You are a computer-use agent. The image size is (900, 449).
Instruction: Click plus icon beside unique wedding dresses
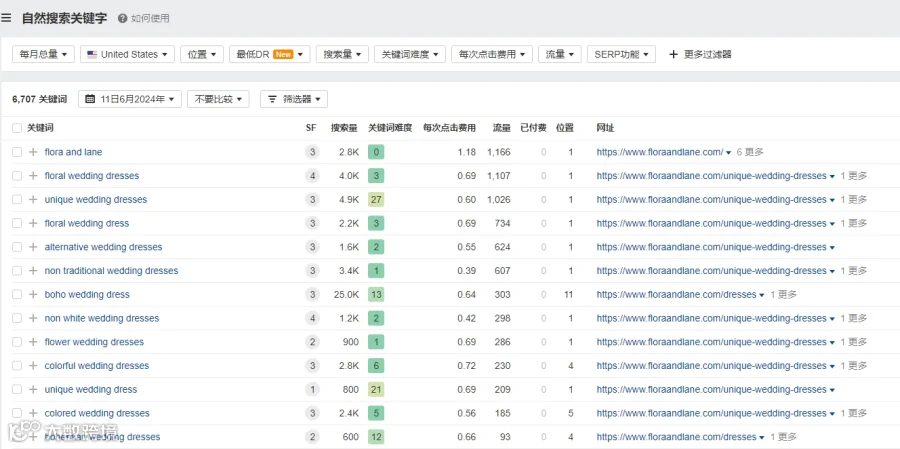(x=33, y=200)
